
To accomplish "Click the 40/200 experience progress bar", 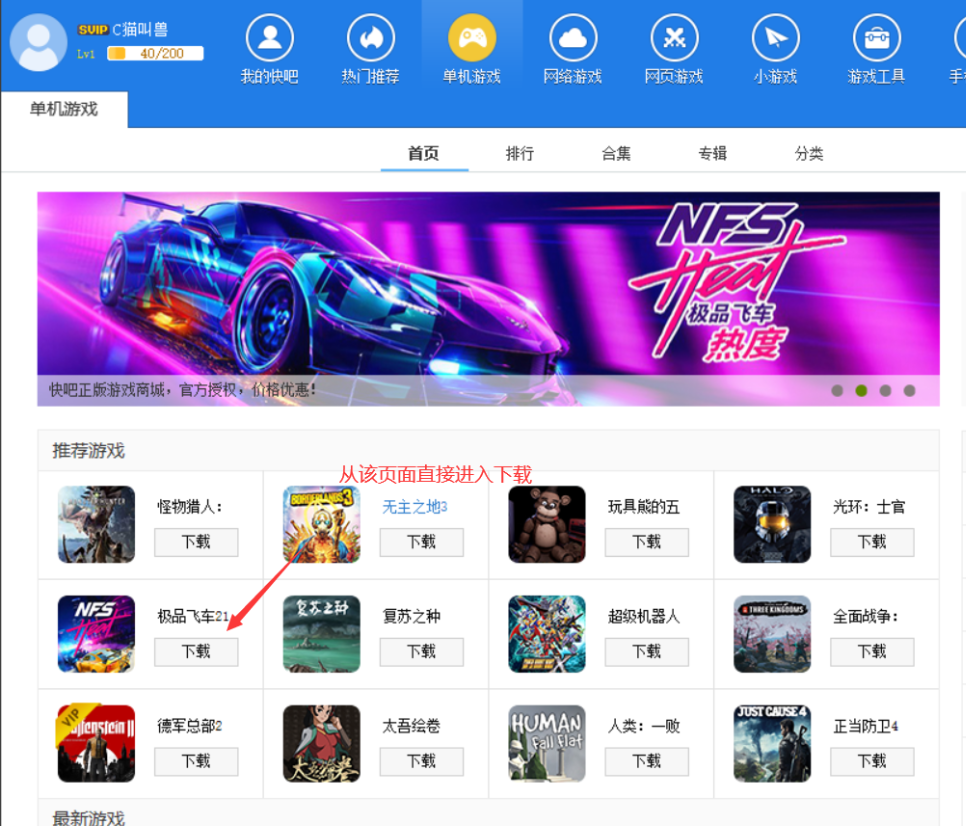I will pyautogui.click(x=155, y=54).
